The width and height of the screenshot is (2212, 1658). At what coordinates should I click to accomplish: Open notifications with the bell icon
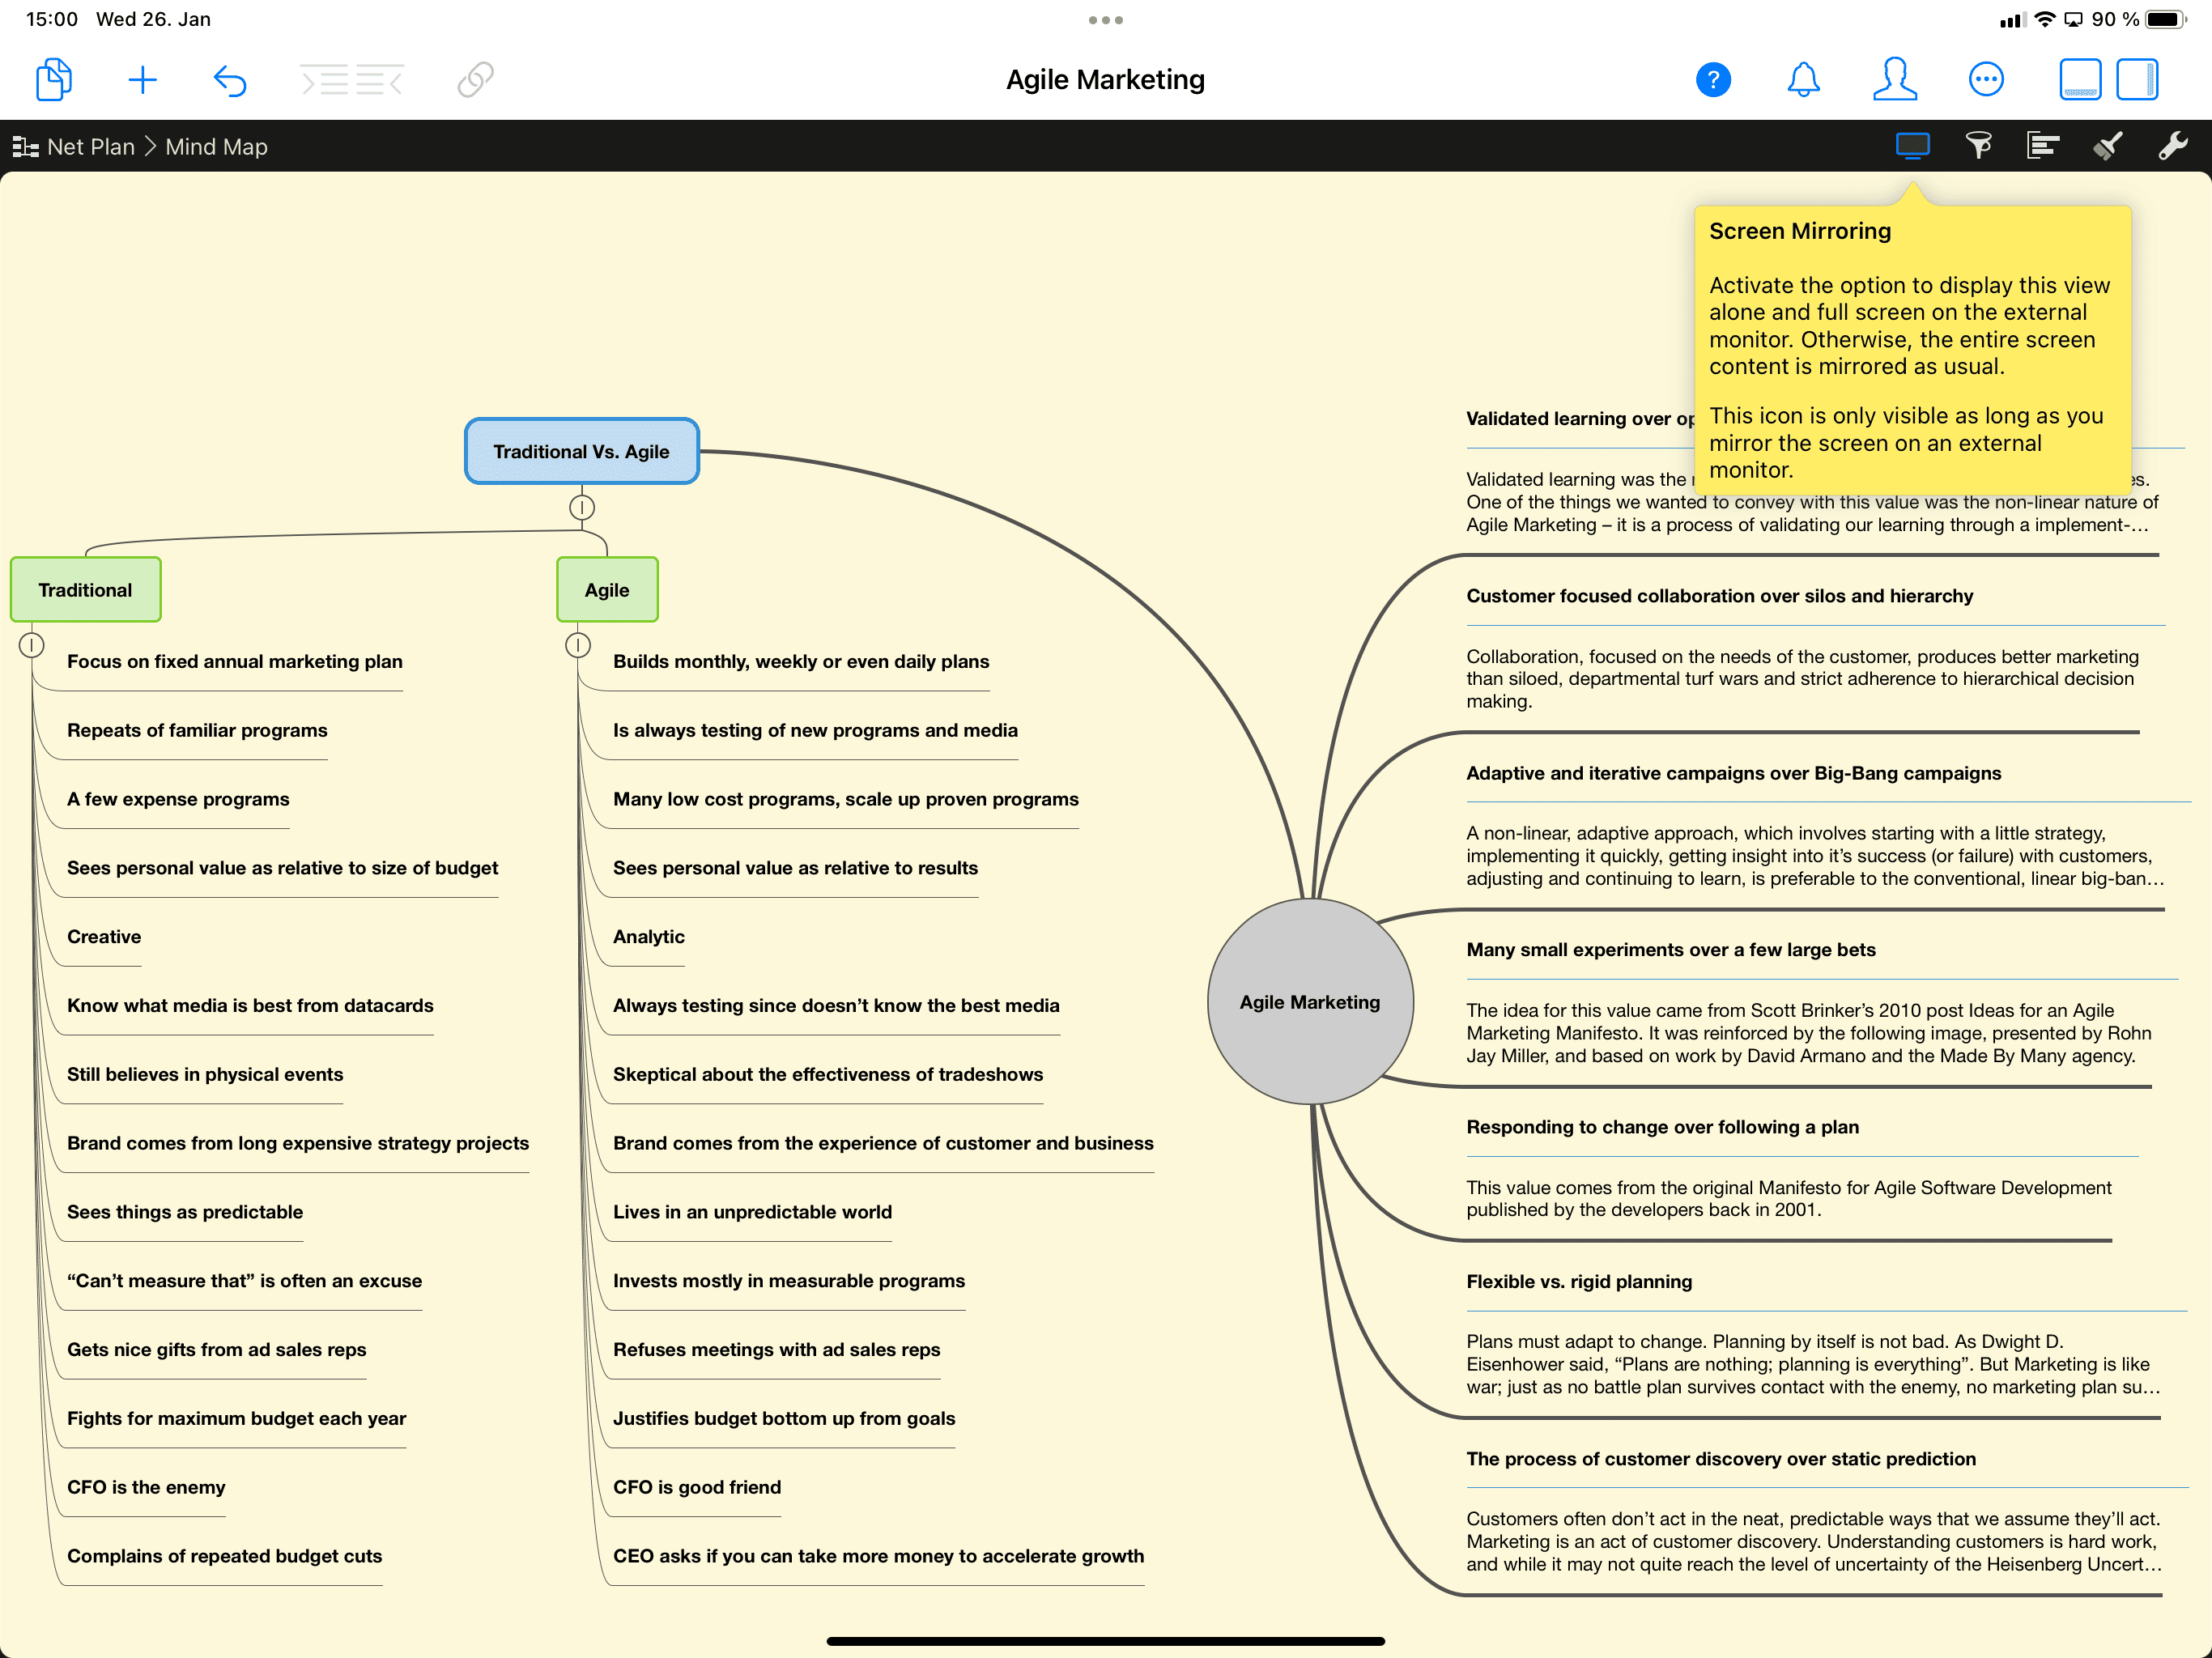(1804, 79)
